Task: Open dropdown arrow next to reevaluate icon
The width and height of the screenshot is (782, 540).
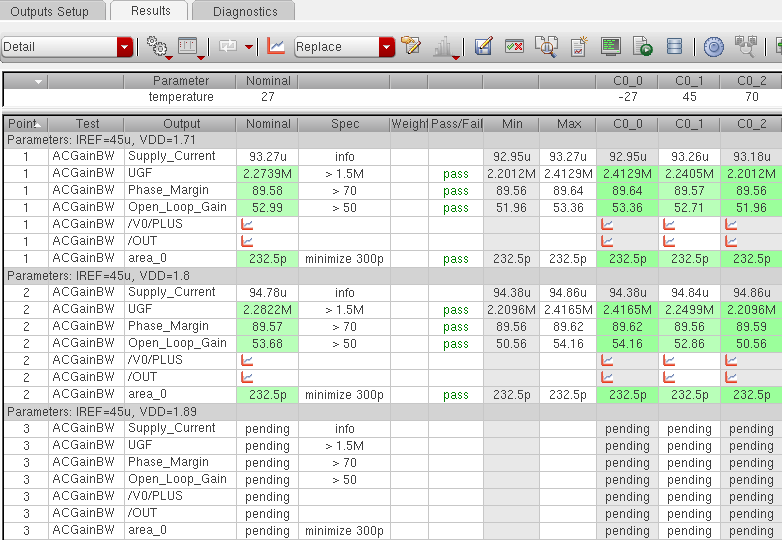Action: 249,47
